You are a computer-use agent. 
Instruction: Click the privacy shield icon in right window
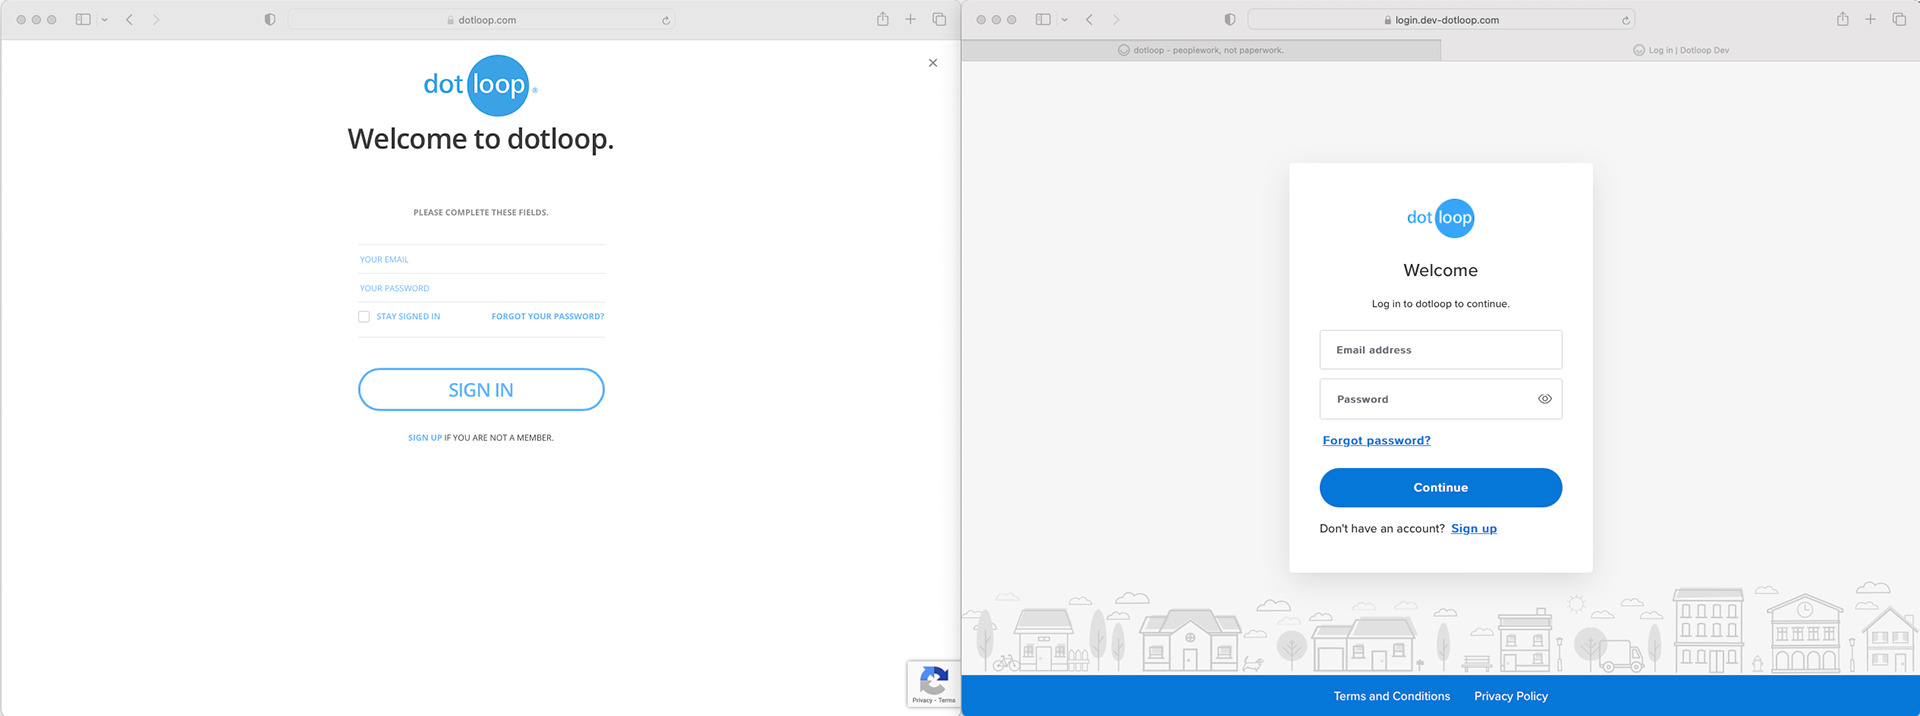(1230, 19)
